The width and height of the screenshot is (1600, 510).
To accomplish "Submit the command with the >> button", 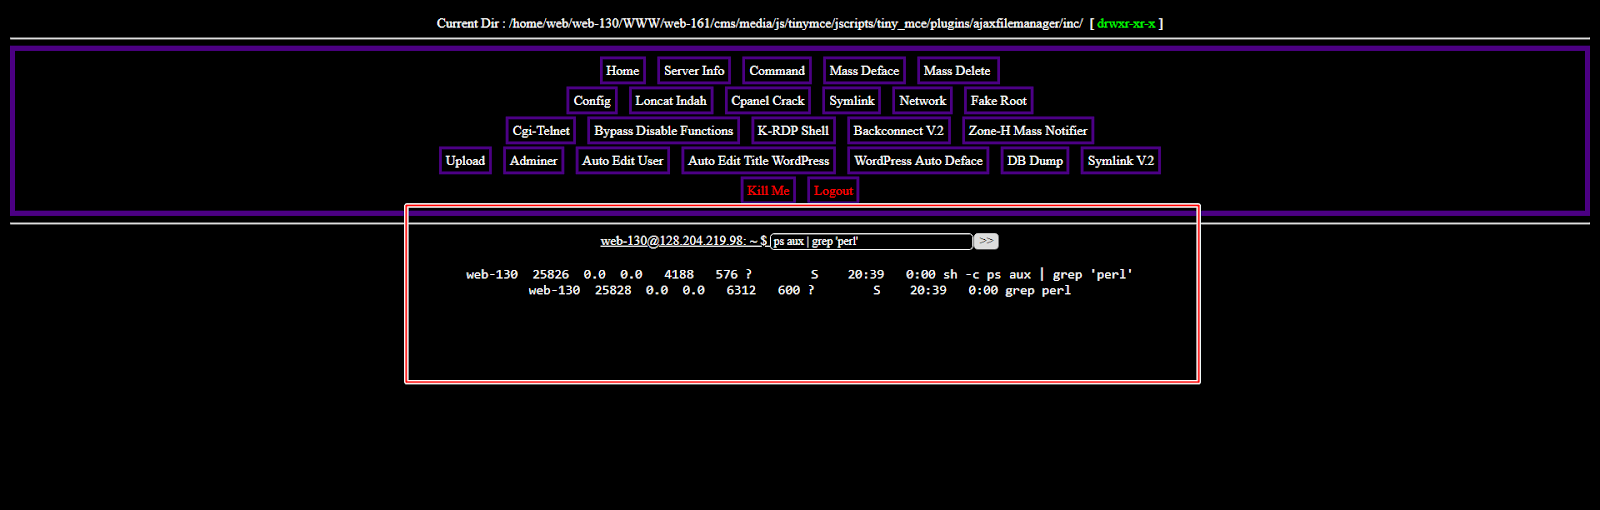I will [986, 241].
